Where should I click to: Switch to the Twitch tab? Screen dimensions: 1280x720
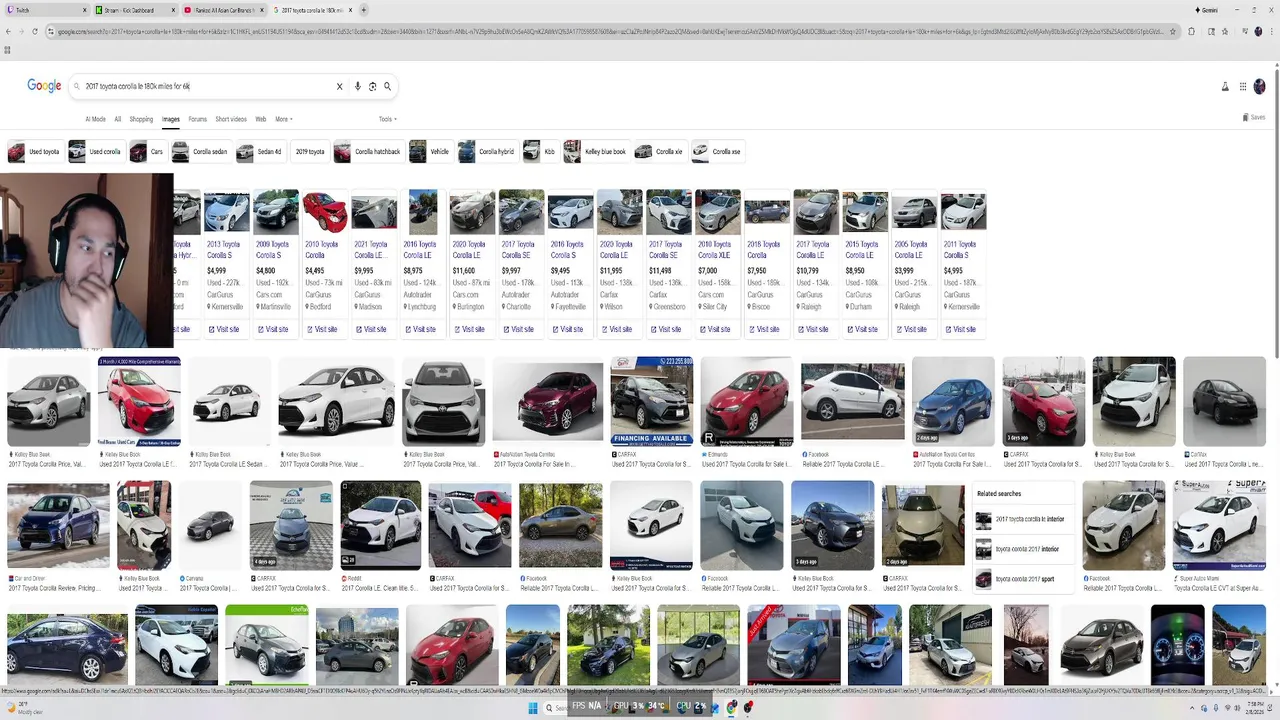click(45, 10)
